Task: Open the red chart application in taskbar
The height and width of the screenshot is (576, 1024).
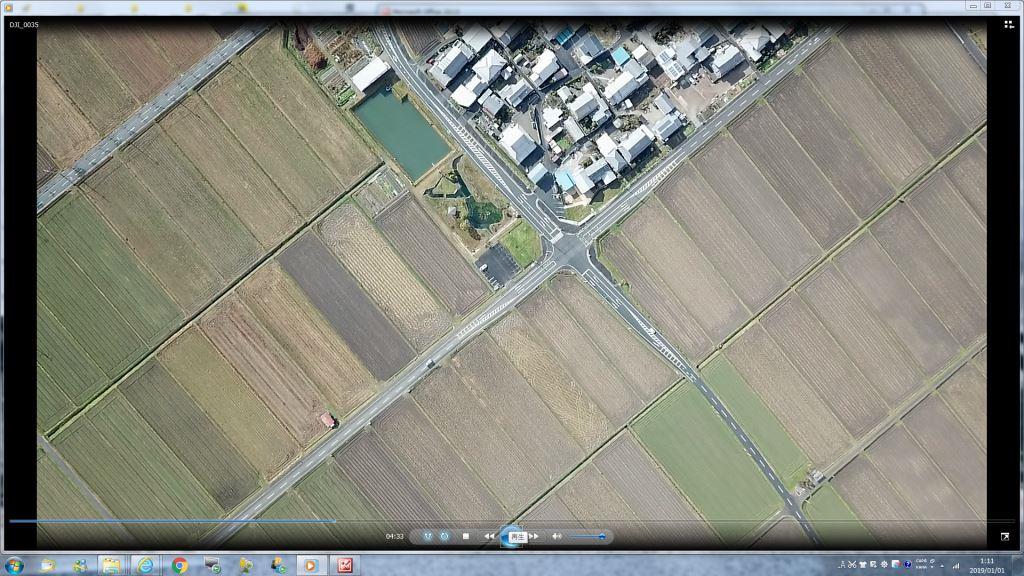Action: tap(344, 566)
